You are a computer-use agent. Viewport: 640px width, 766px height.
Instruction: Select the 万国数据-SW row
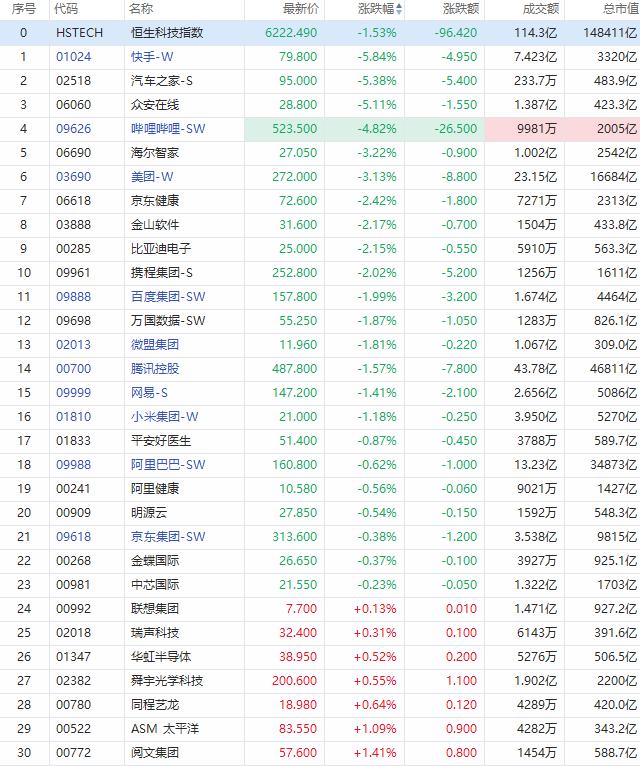(x=320, y=320)
